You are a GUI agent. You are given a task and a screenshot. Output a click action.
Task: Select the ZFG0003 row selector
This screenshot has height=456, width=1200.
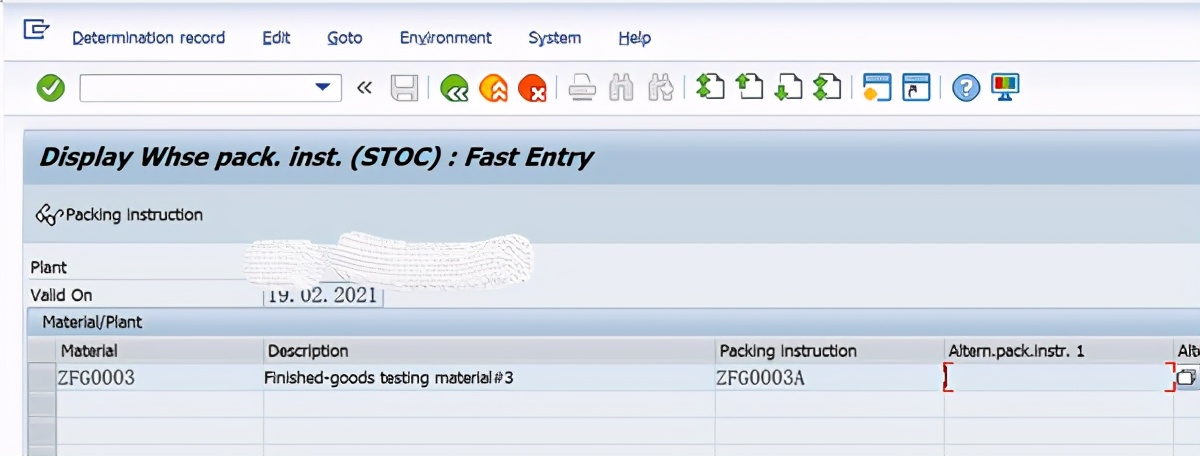(x=41, y=378)
